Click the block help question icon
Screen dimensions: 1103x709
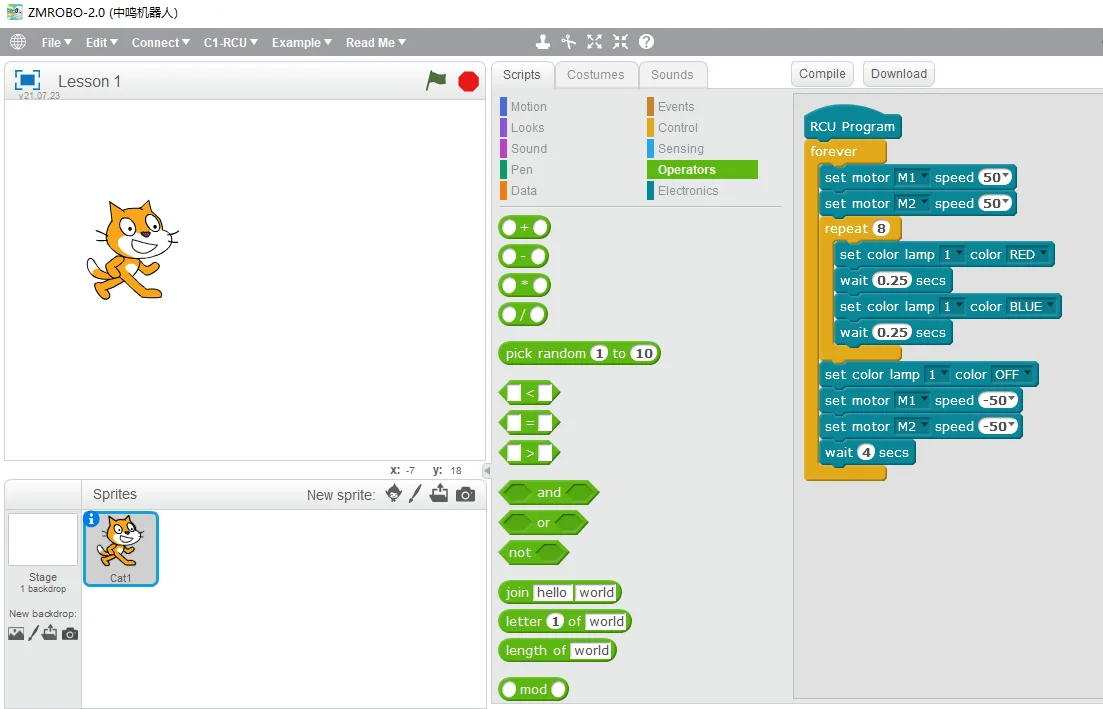(647, 42)
